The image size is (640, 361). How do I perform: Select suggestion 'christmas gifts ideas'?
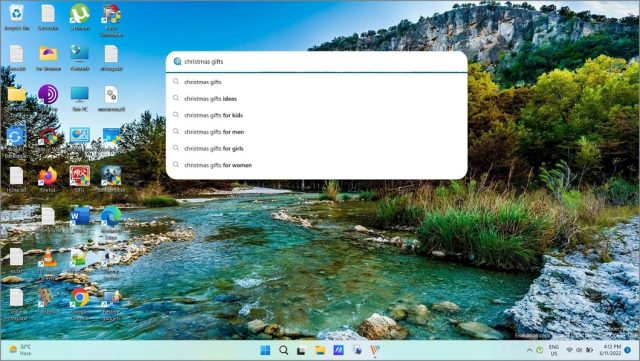[317, 99]
